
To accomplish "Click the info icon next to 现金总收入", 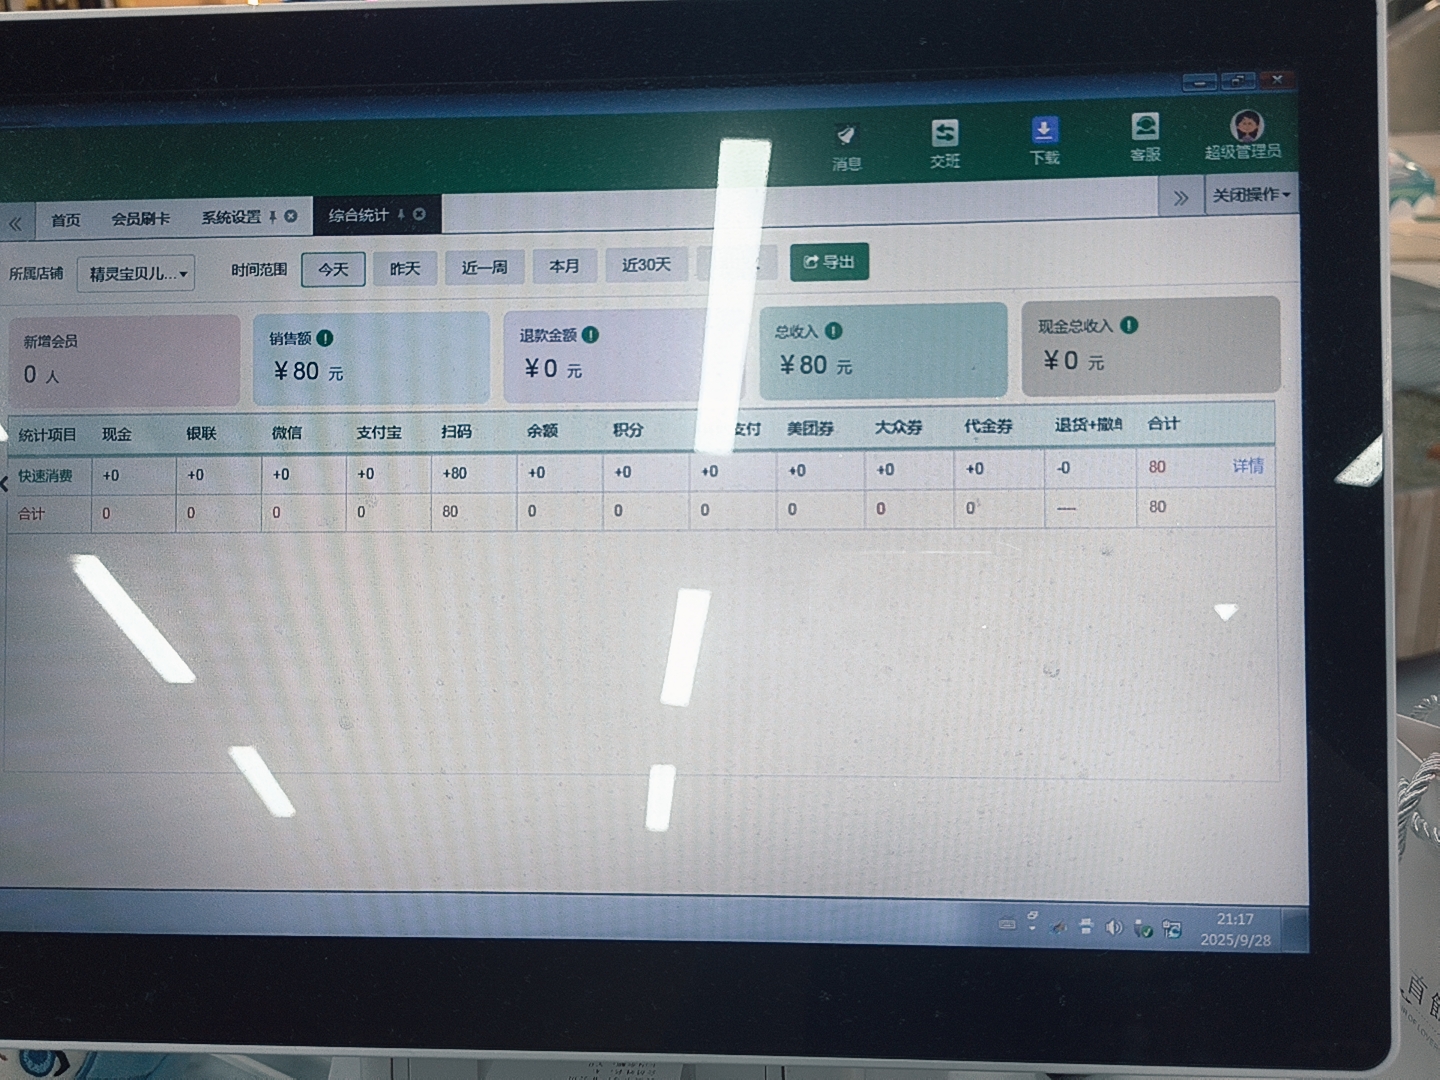I will pos(1129,325).
